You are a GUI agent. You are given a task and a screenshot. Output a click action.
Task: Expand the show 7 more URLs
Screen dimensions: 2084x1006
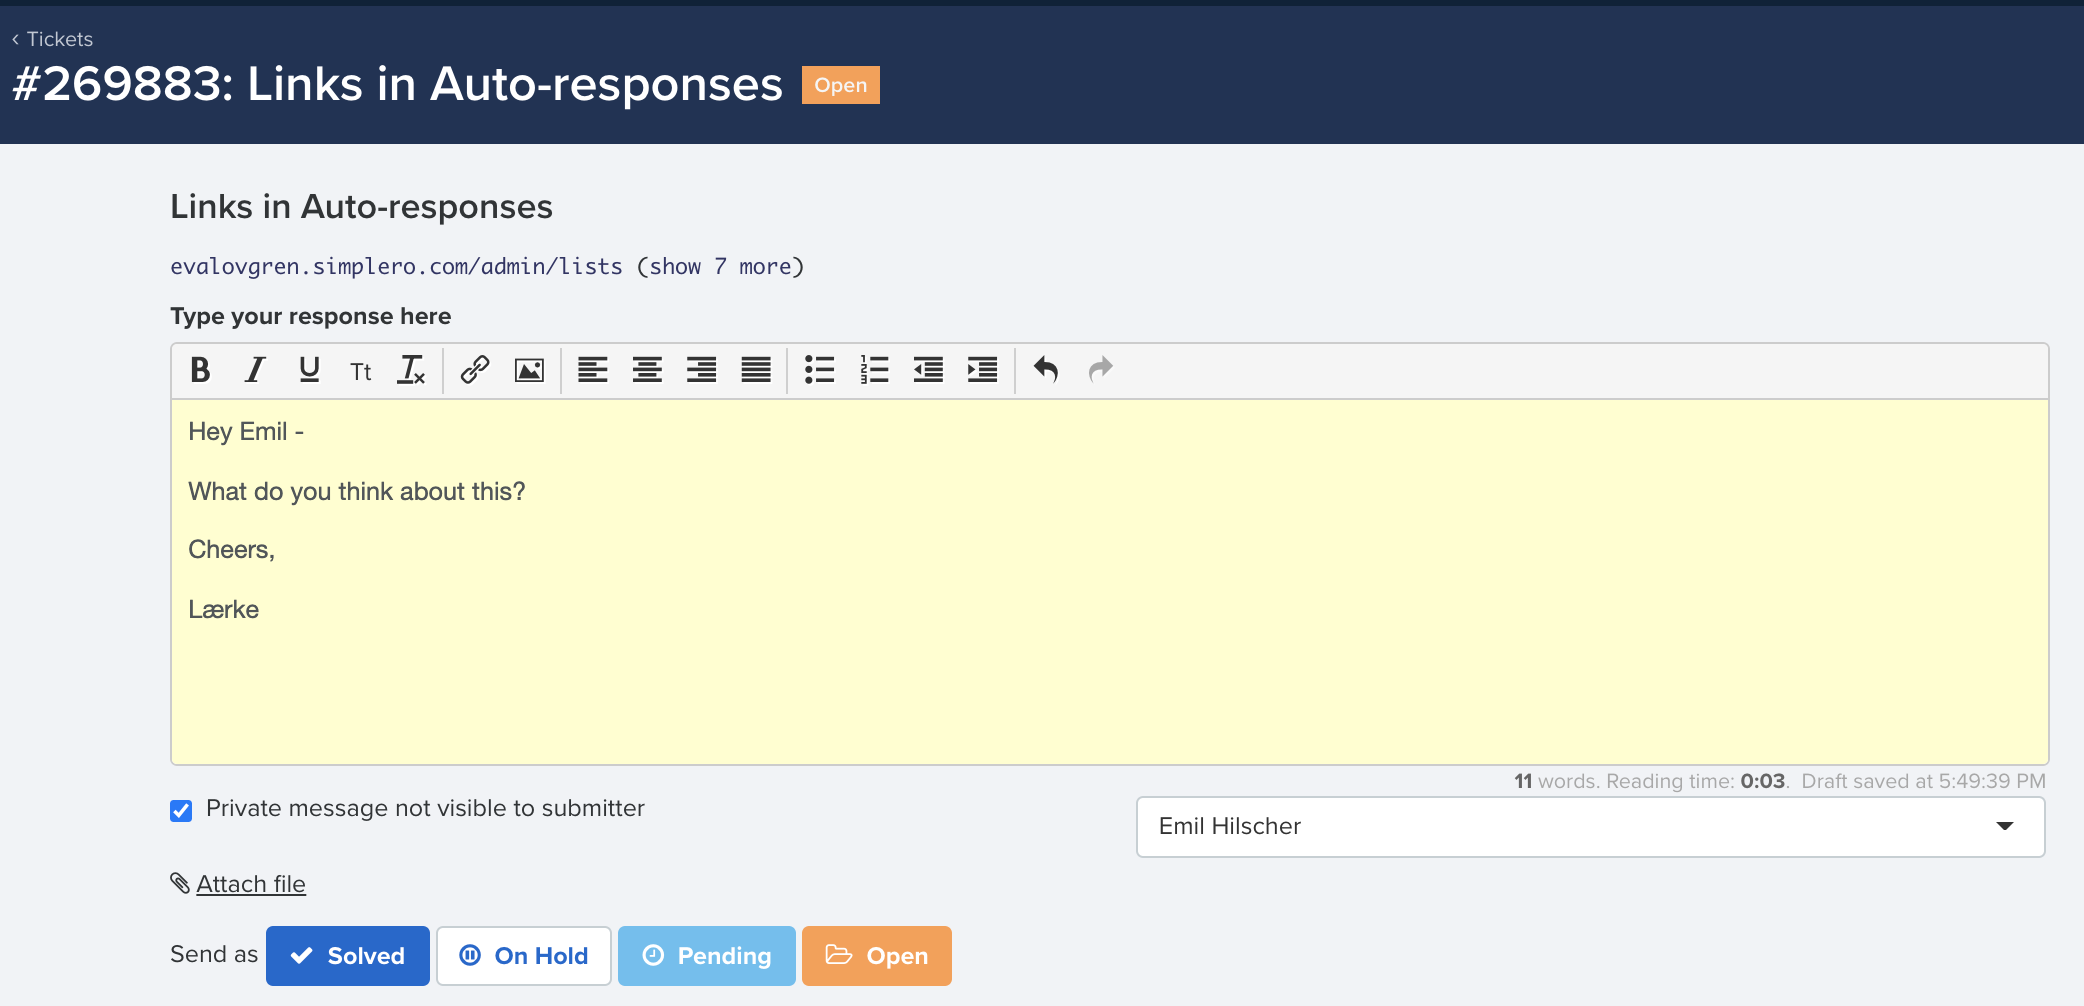[x=720, y=266]
